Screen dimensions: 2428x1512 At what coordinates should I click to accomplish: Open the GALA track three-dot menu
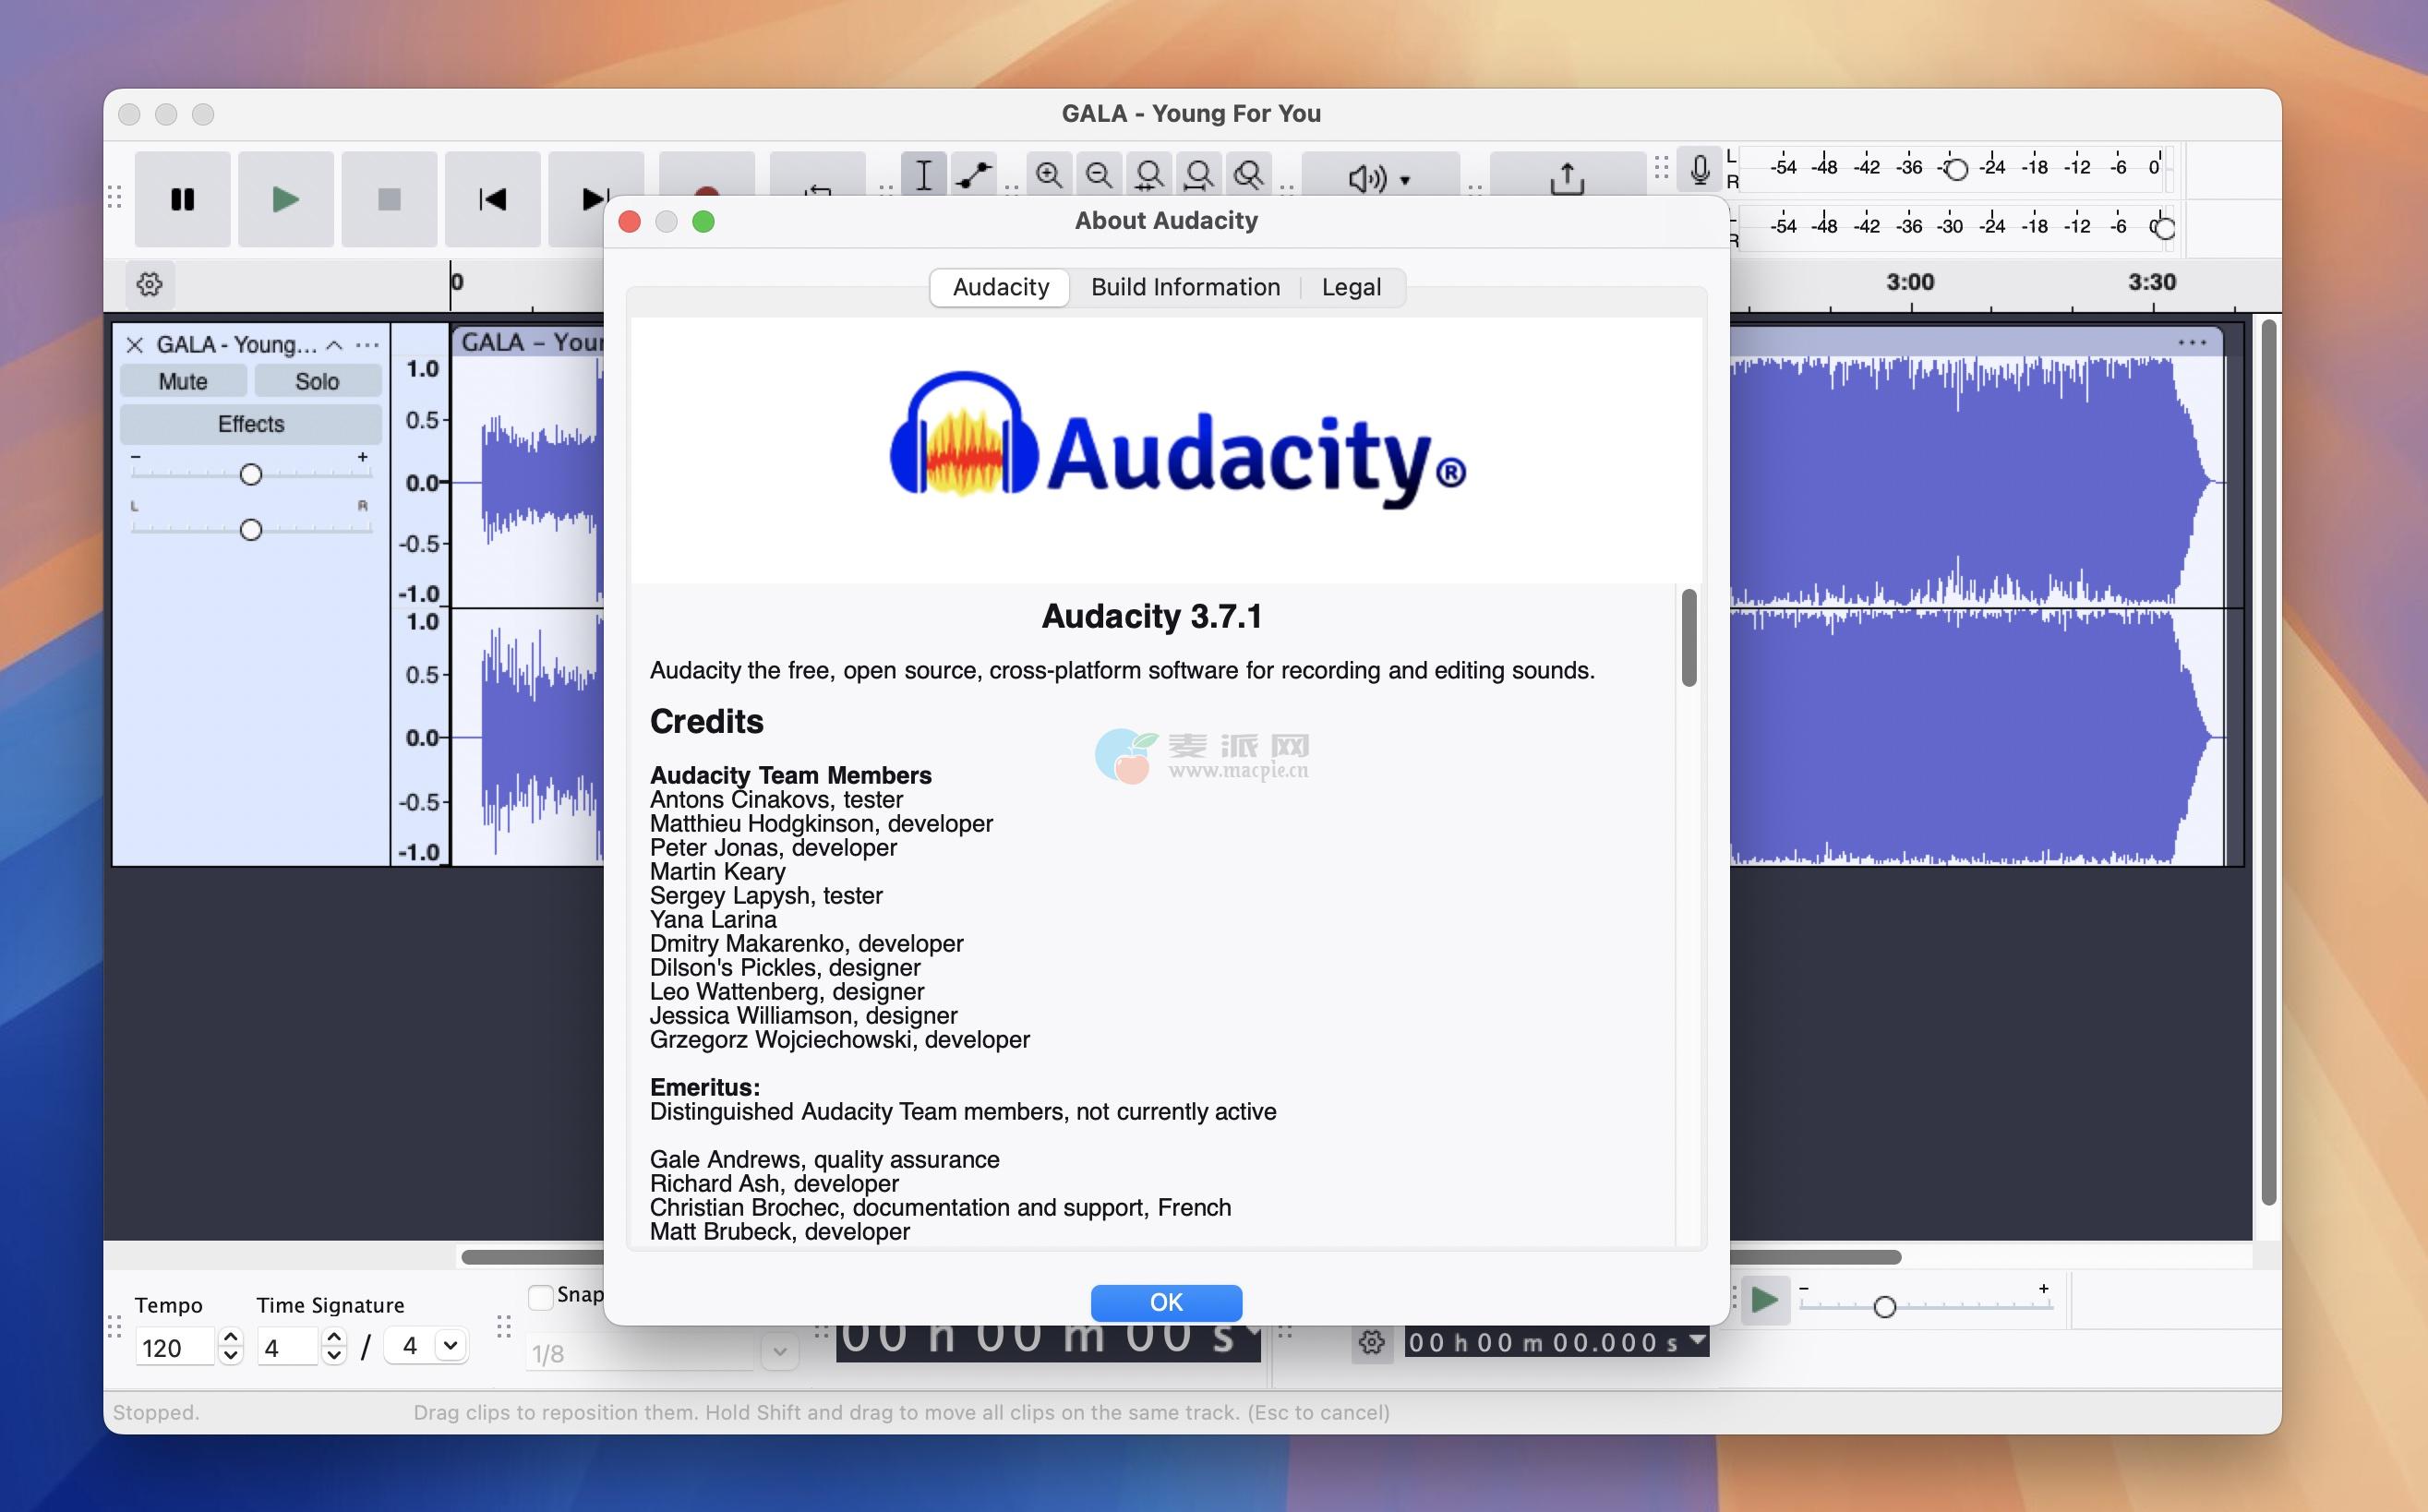367,345
